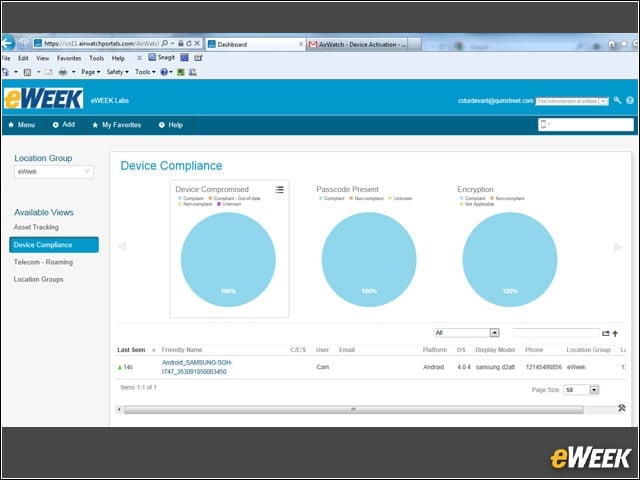Click the tools icon at bottom right of grid
640x480 pixels.
(x=622, y=407)
